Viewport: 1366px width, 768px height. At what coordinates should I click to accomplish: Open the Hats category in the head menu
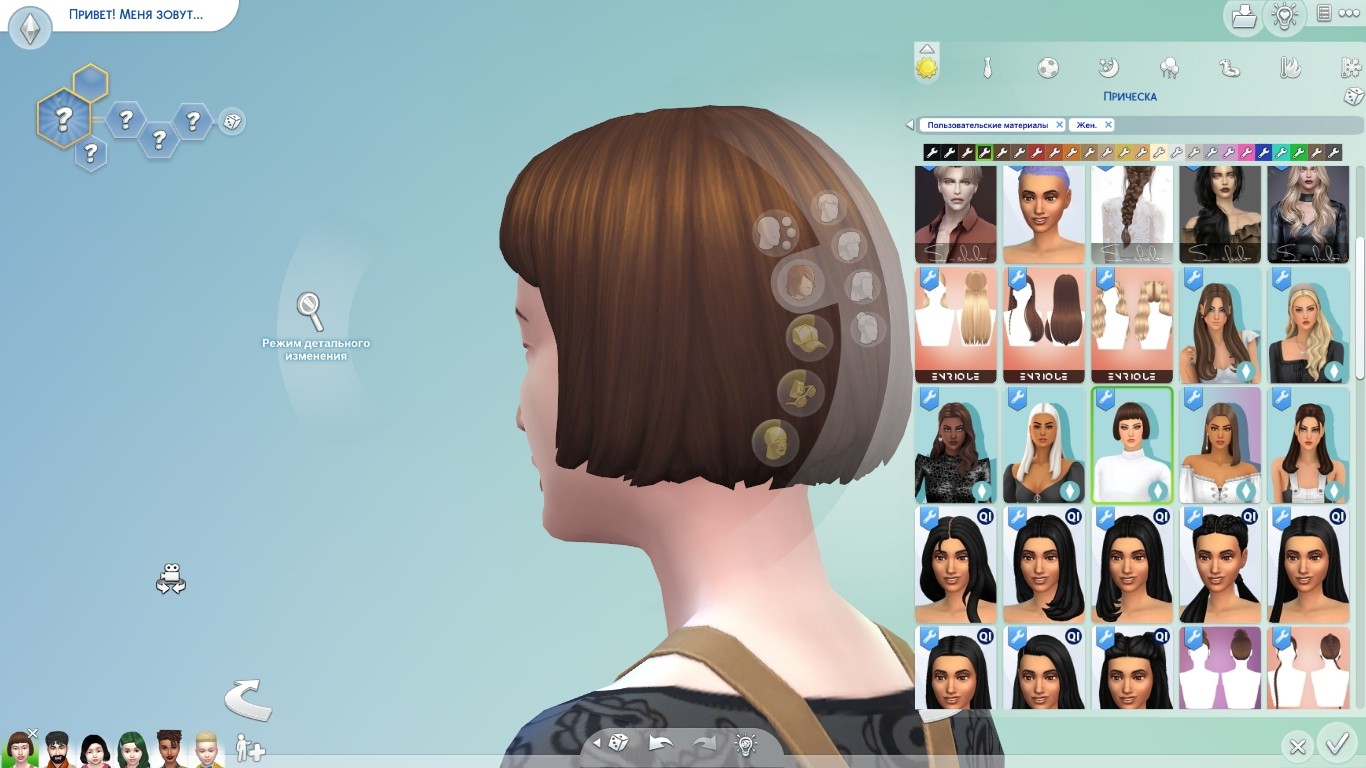pos(807,339)
